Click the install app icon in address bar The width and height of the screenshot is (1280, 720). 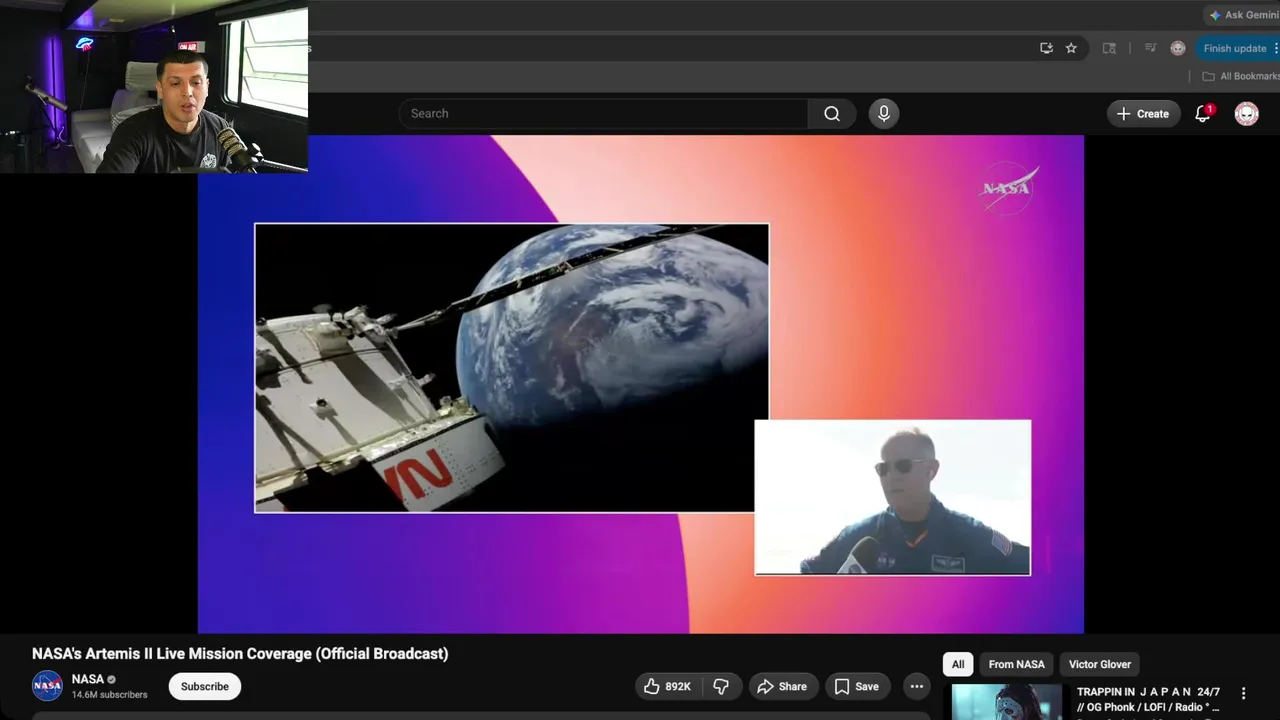(1046, 48)
